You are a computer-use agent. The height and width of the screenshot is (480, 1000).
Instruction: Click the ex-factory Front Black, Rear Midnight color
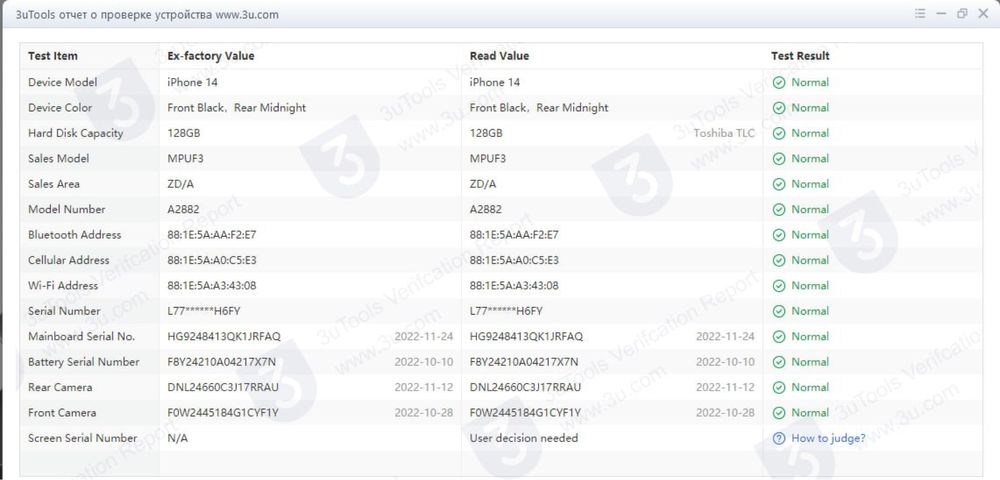coord(237,108)
